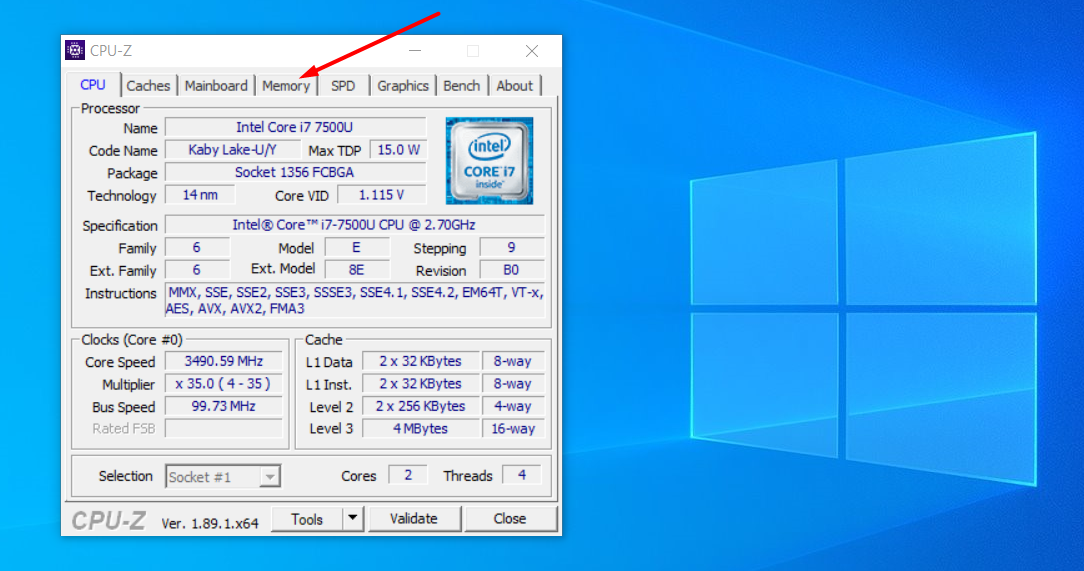Viewport: 1084px width, 571px height.
Task: Click the Level 2 '4-way' value
Action: point(513,406)
